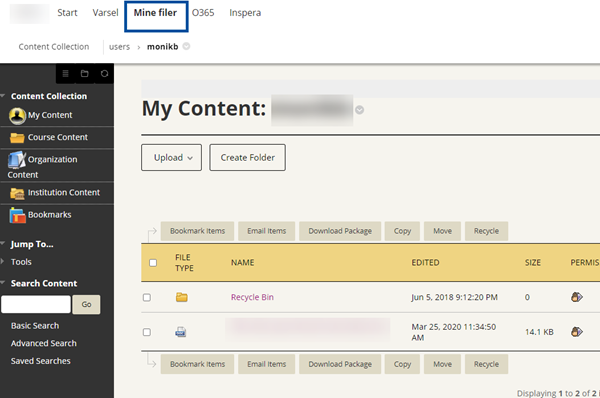This screenshot has width=600, height=398.
Task: Click the 14.1 KB size value
Action: point(539,332)
